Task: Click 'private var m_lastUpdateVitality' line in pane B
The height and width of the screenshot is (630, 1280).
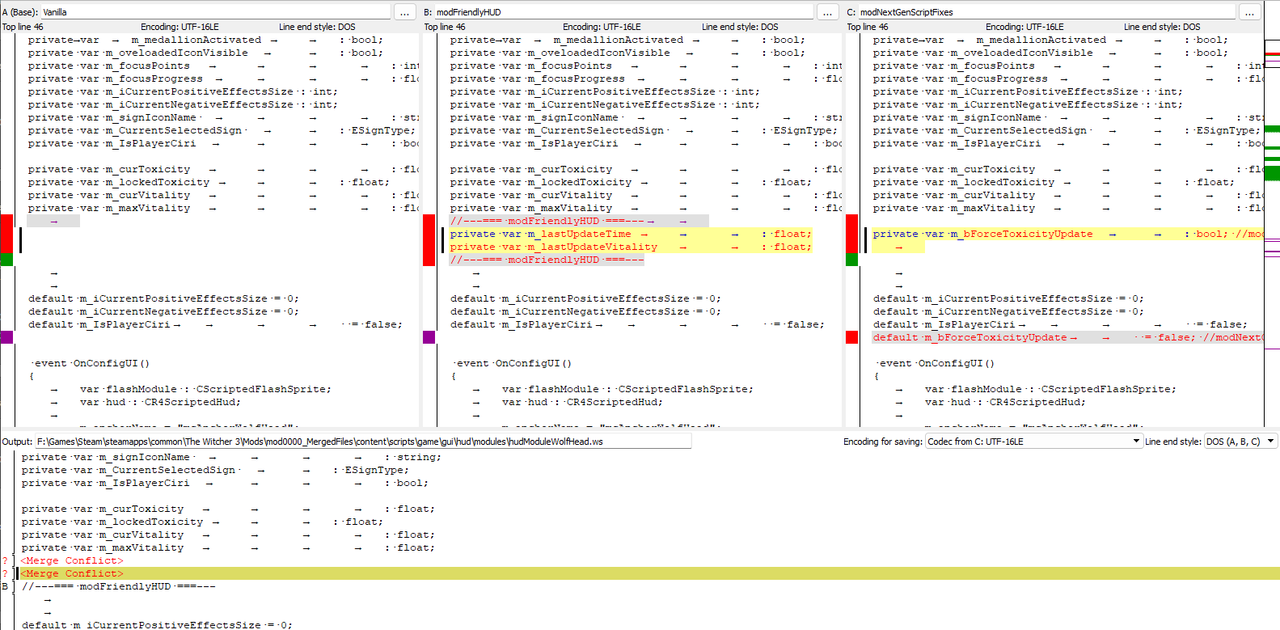Action: click(x=630, y=247)
